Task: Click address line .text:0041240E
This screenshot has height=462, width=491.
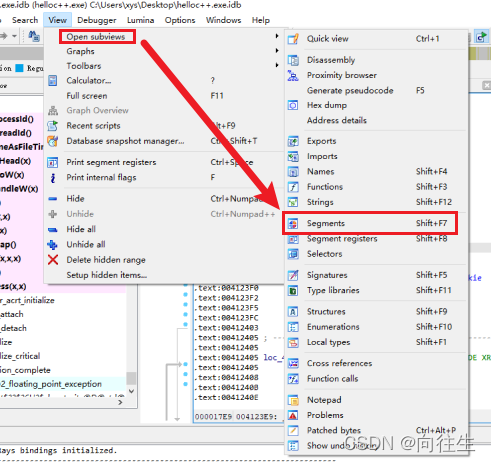Action: click(x=227, y=398)
